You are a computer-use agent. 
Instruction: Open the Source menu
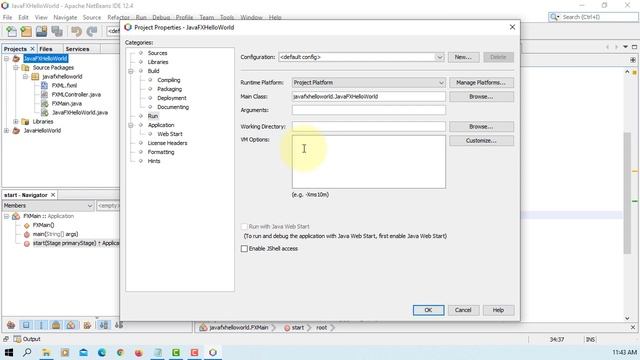coord(92,18)
